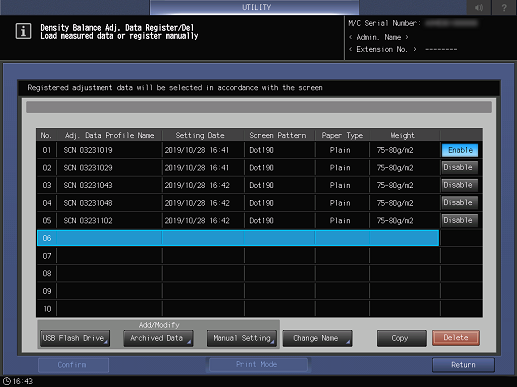
Task: Select row 01 SCN 03231019
Action: click(238, 150)
